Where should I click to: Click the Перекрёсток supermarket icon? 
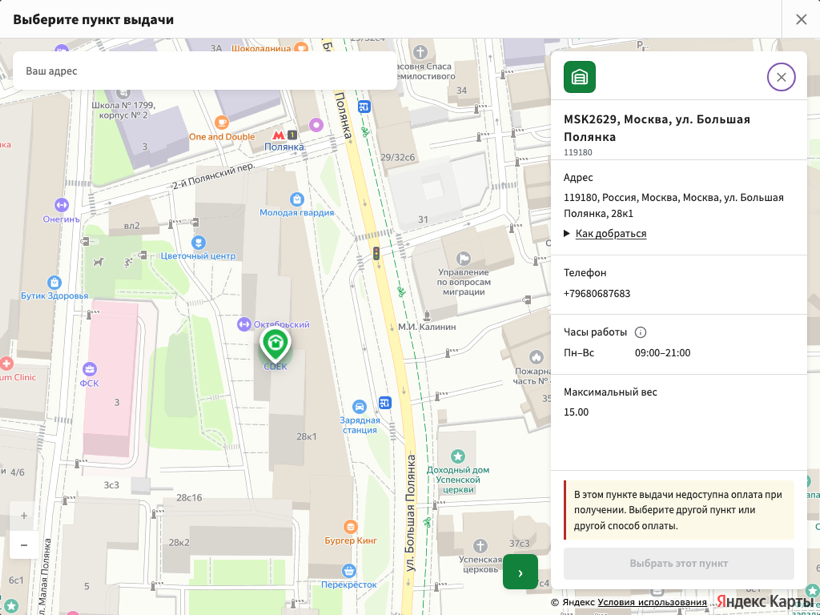(349, 571)
